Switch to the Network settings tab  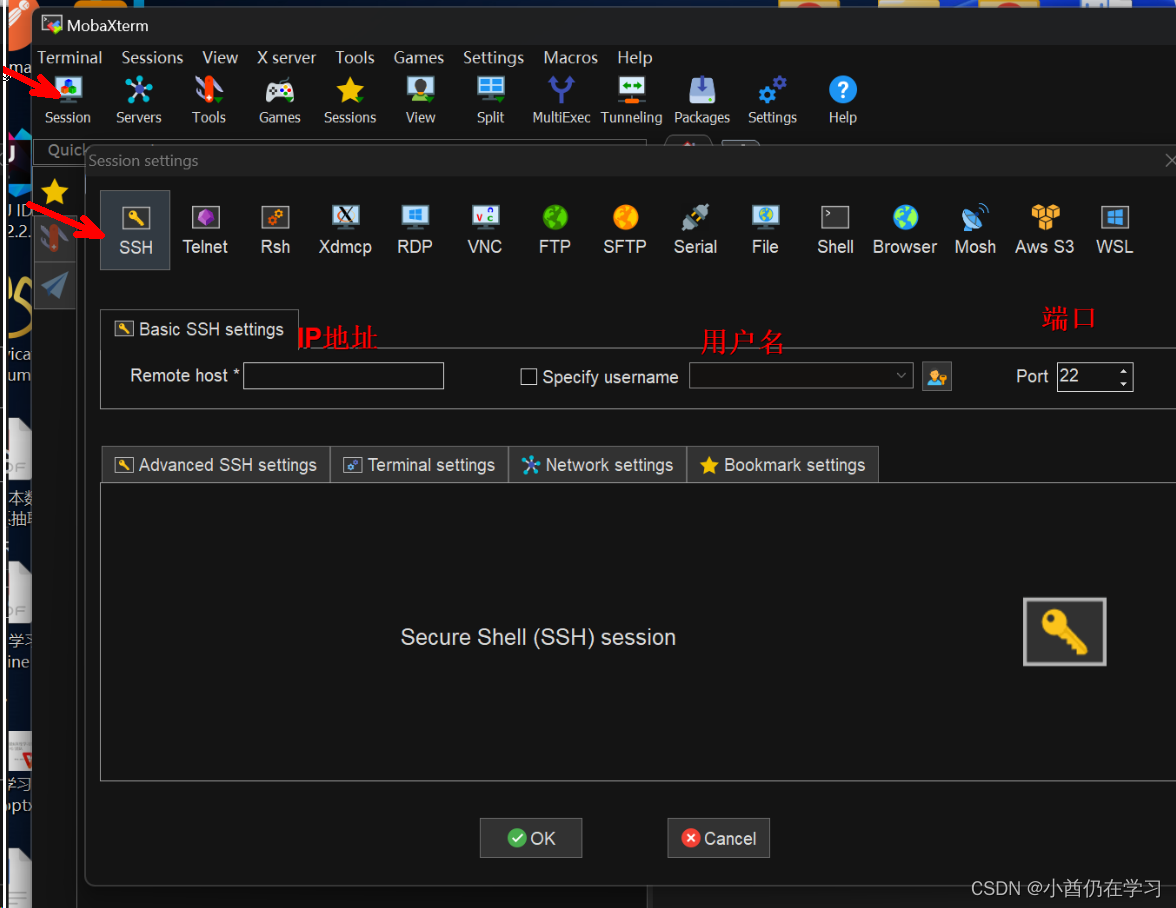pos(597,464)
